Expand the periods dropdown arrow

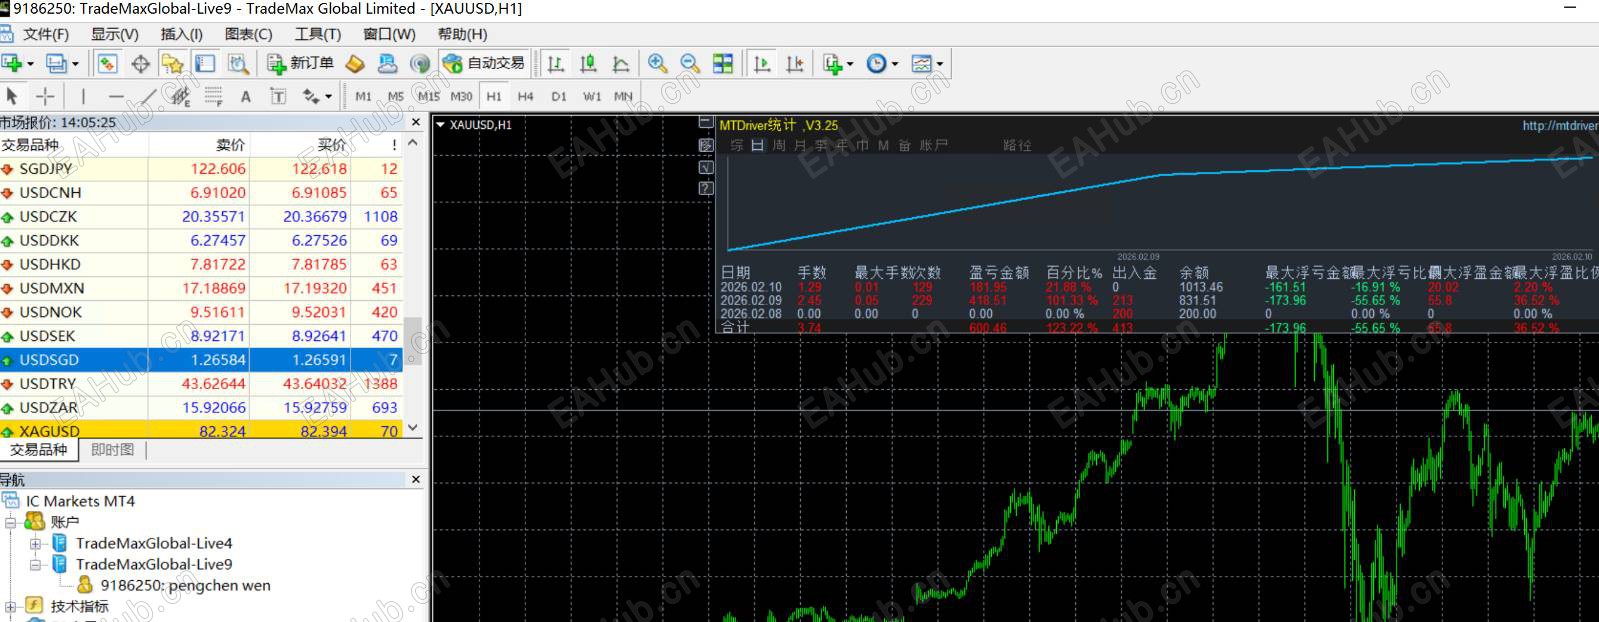pos(895,64)
